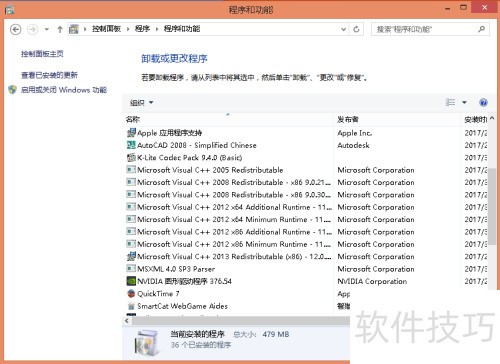Open the 组织 dropdown menu
The height and width of the screenshot is (364, 500).
click(141, 102)
